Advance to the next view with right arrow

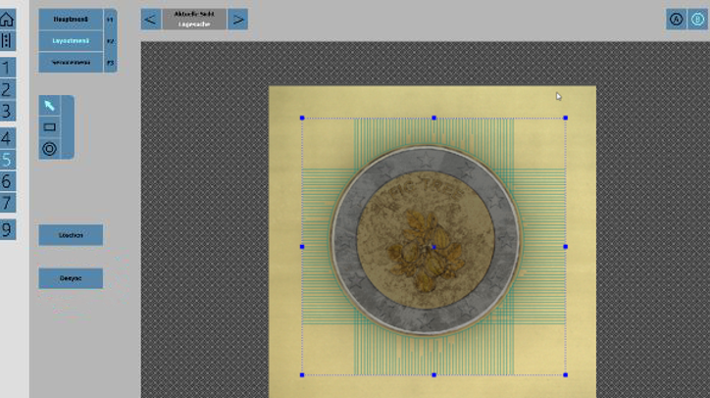238,19
